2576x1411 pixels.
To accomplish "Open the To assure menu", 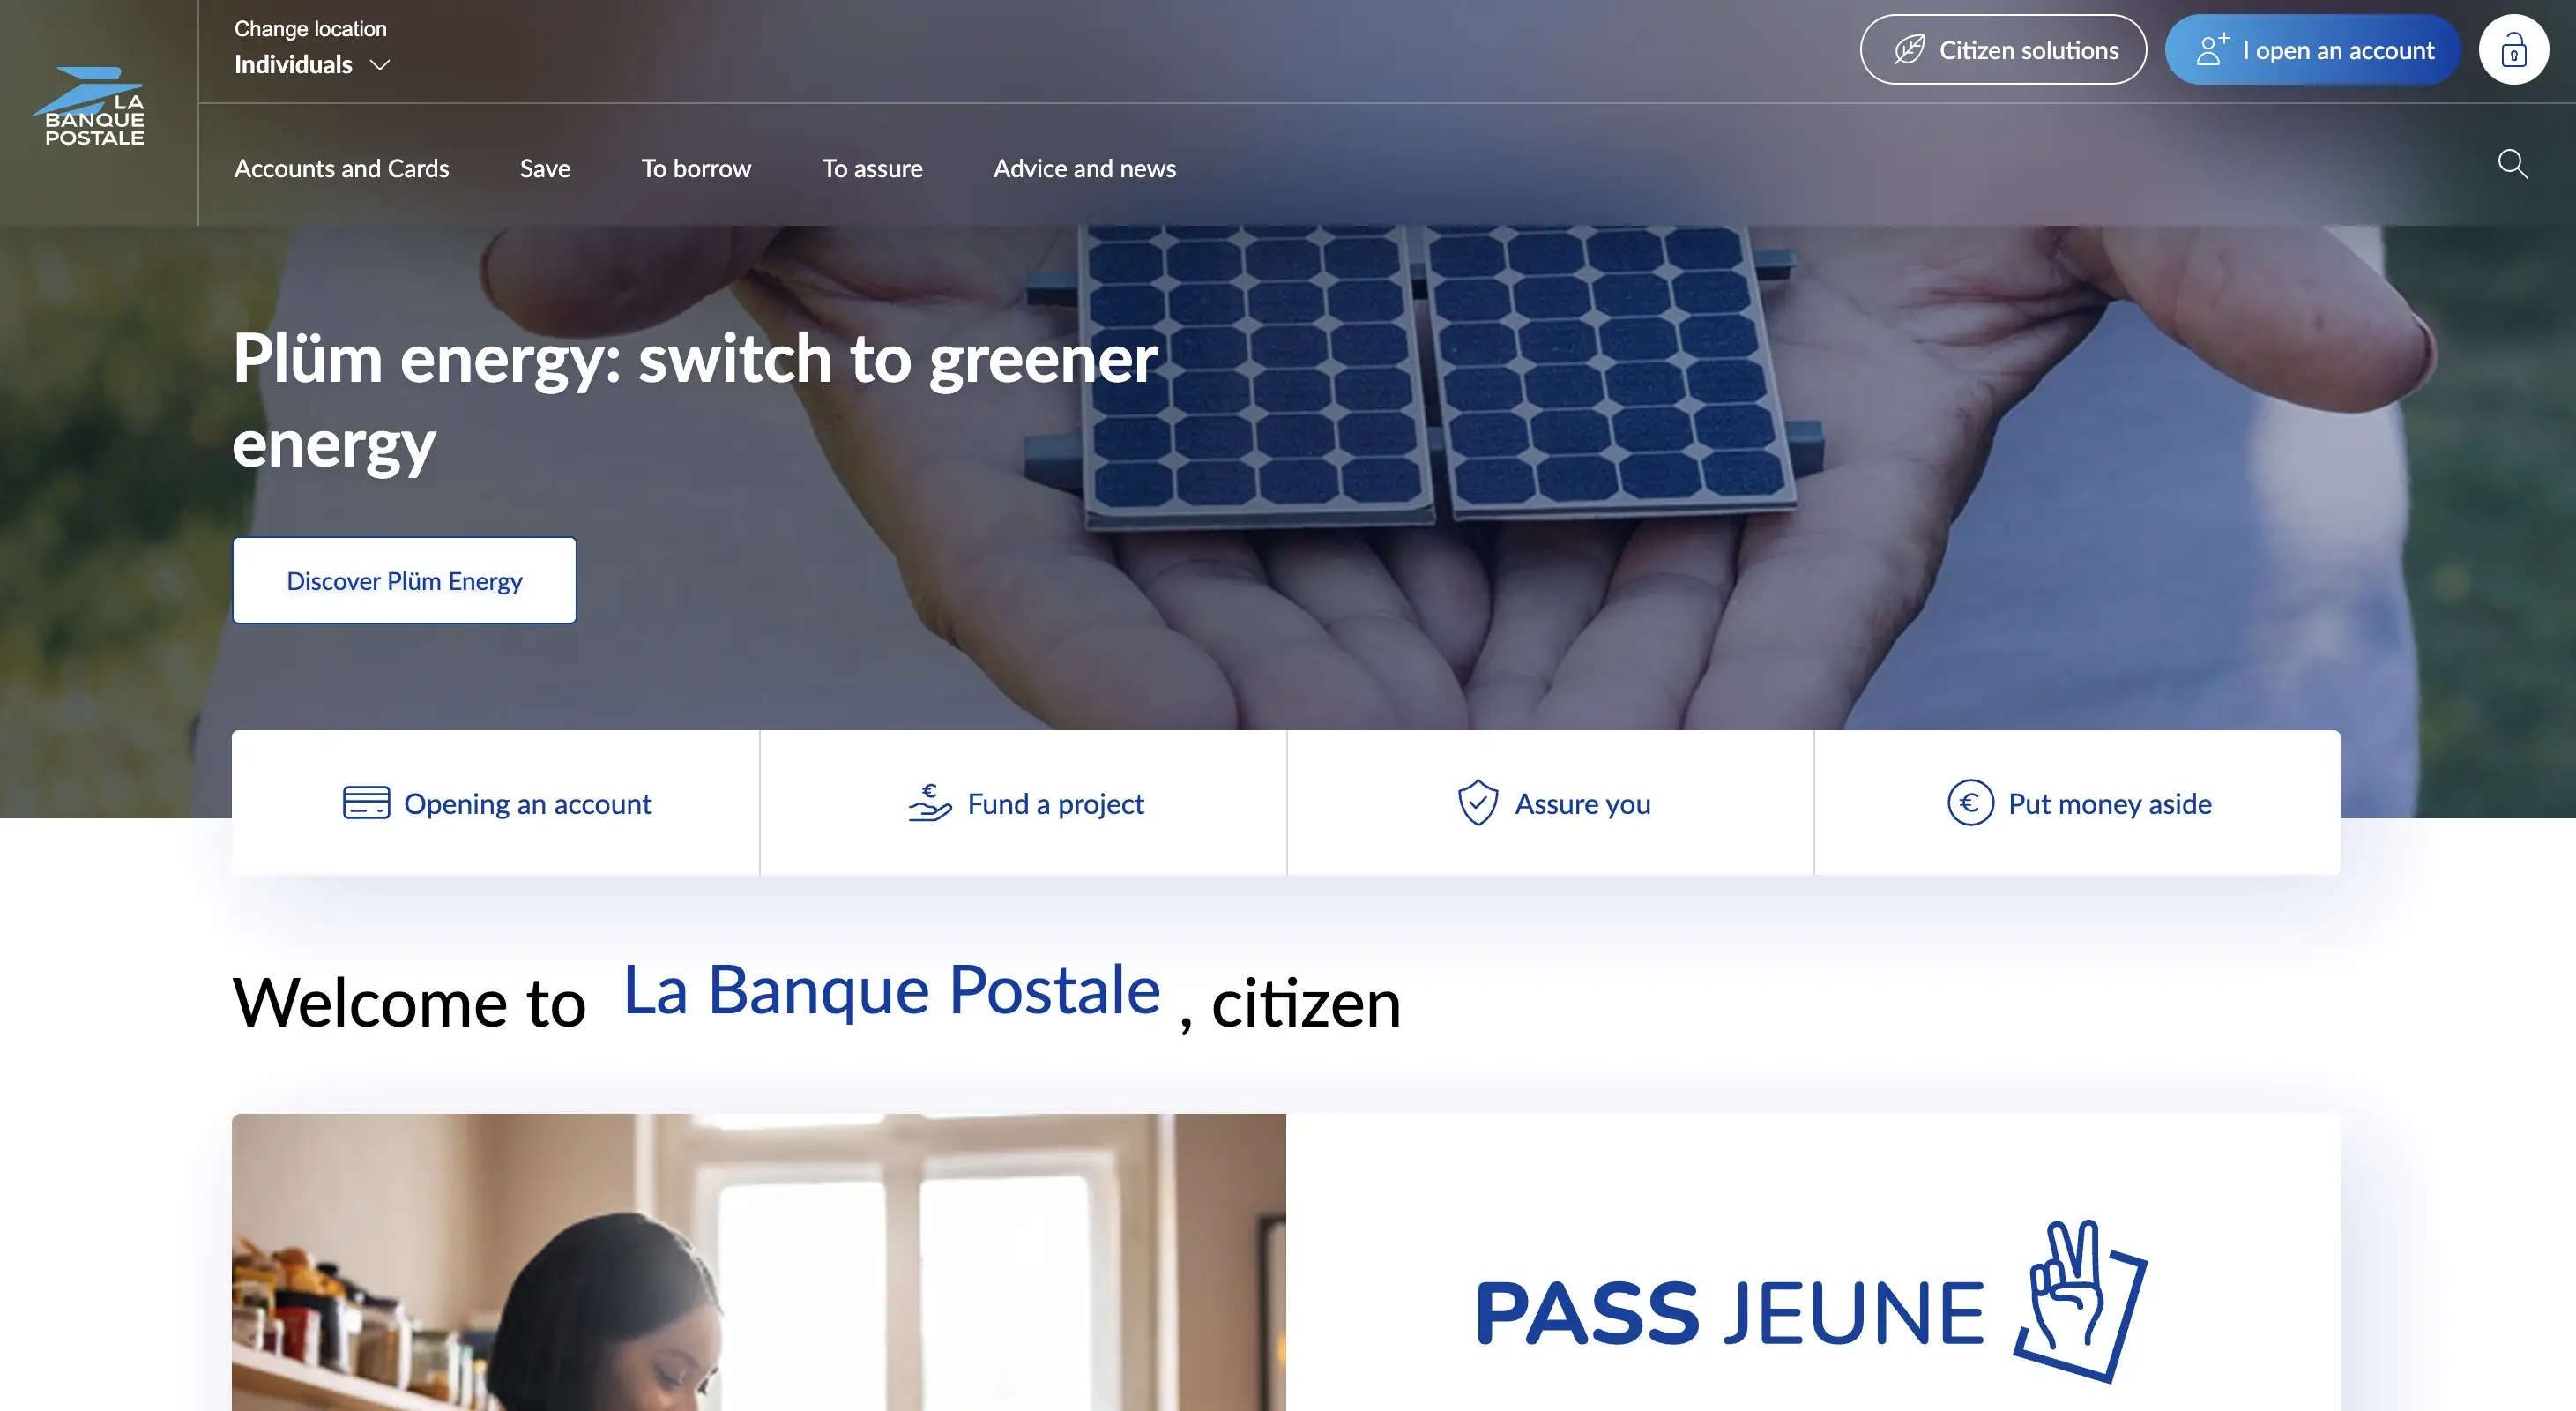I will pos(872,169).
